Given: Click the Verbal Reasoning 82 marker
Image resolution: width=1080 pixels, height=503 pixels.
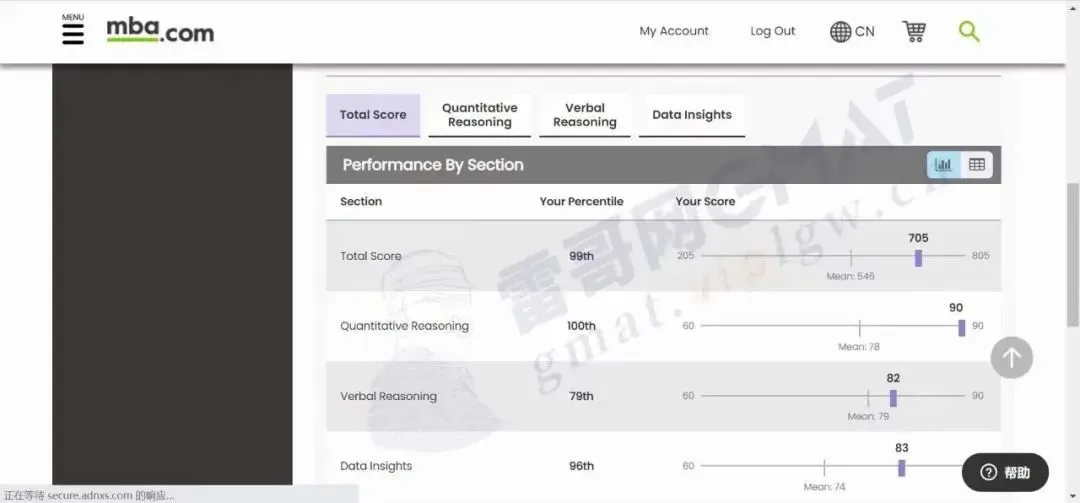Looking at the screenshot, I should (x=893, y=398).
